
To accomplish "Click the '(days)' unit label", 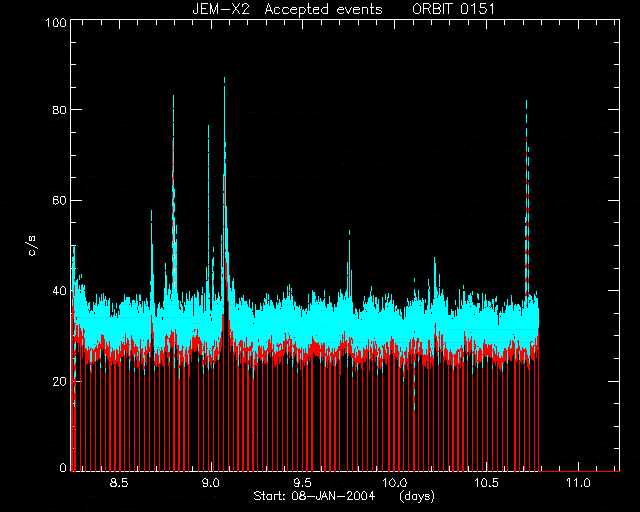I will (x=417, y=496).
